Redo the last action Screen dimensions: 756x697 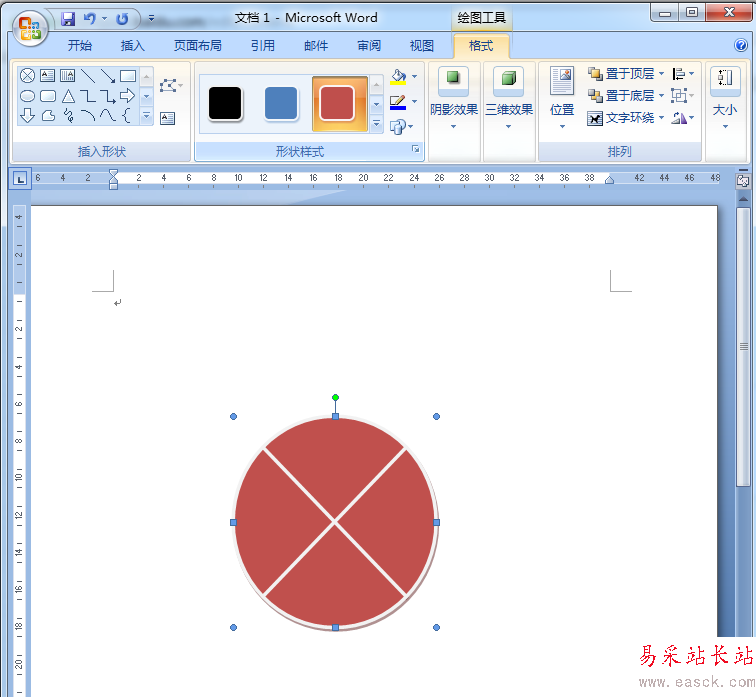122,19
